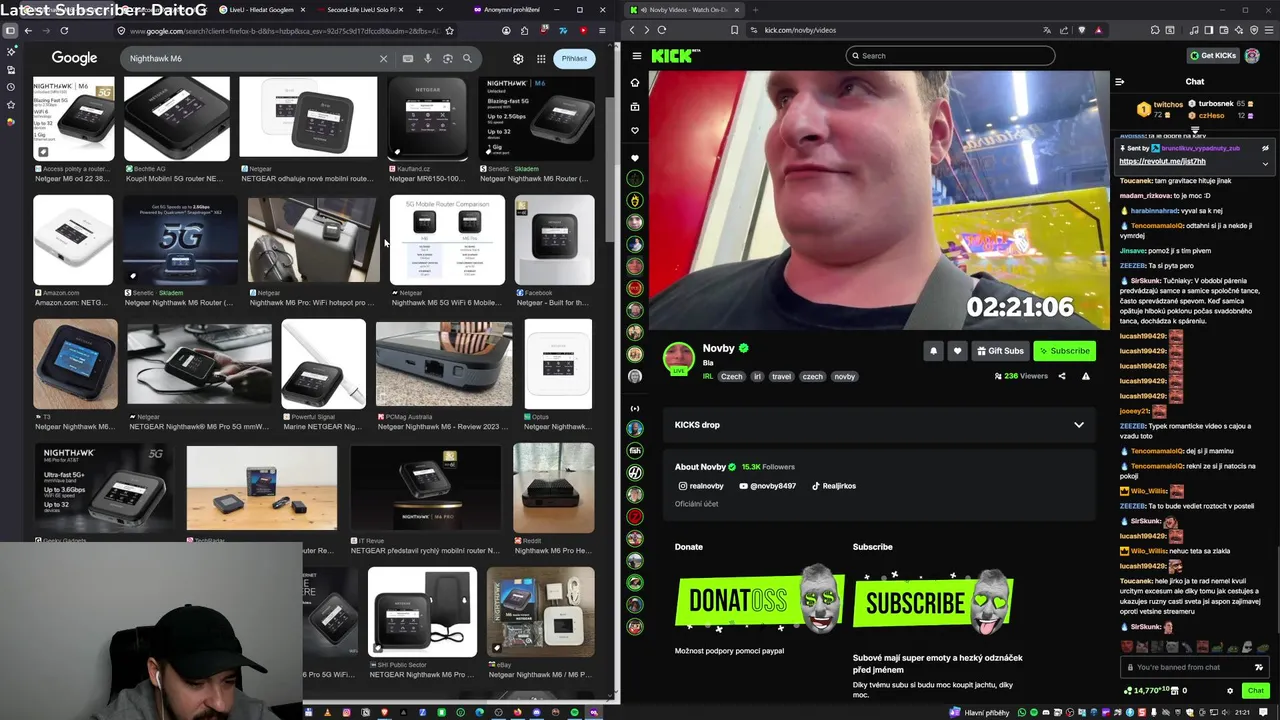This screenshot has width=1280, height=720.
Task: Open Kick chat settings gear
Action: coord(1230,690)
